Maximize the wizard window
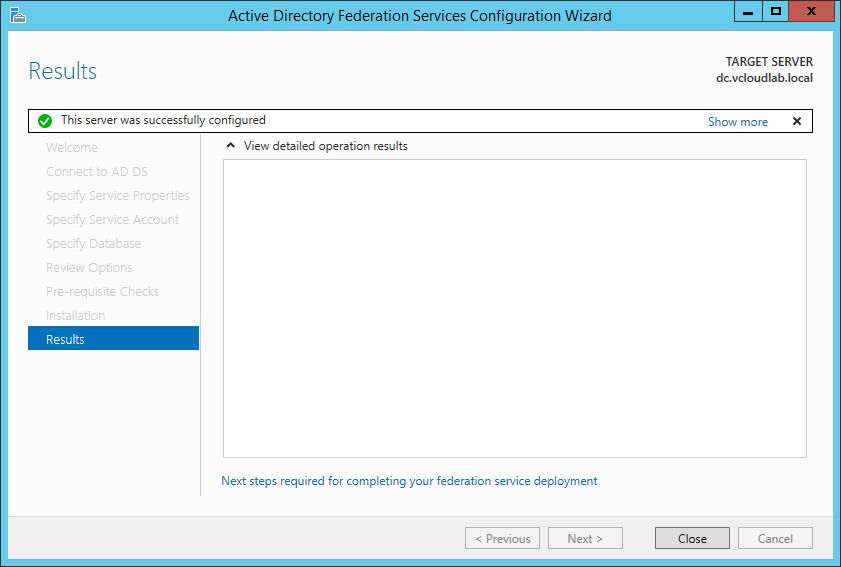Image resolution: width=841 pixels, height=567 pixels. tap(776, 11)
